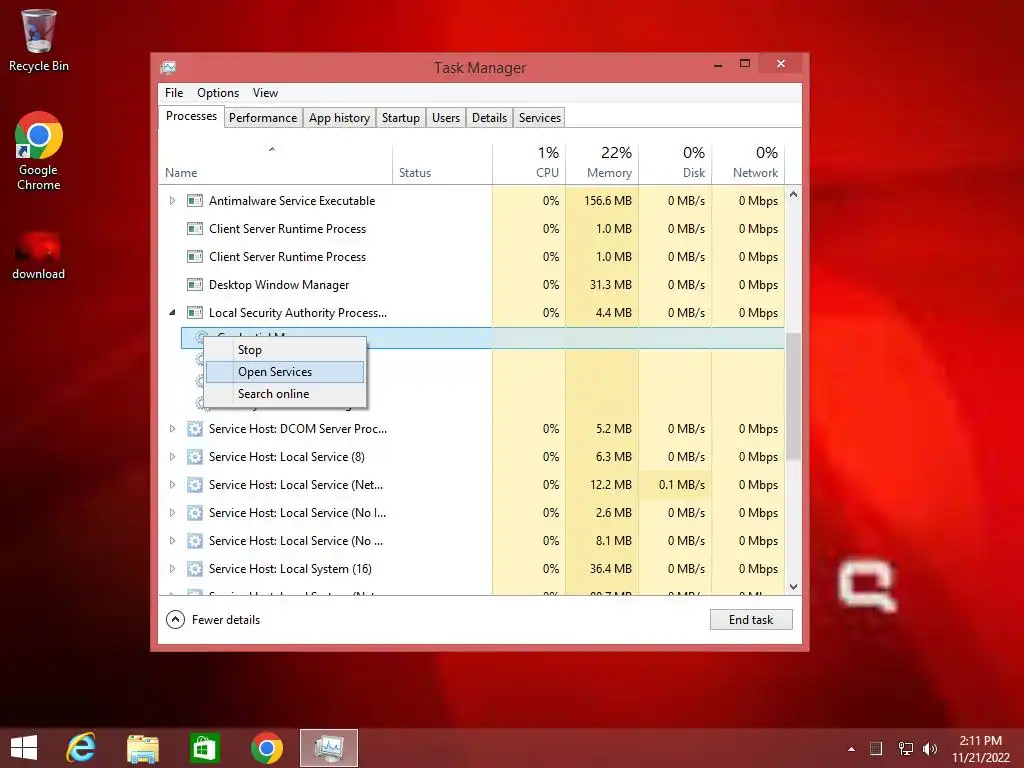Image resolution: width=1024 pixels, height=768 pixels.
Task: Open the Windows Store taskbar icon
Action: (x=204, y=748)
